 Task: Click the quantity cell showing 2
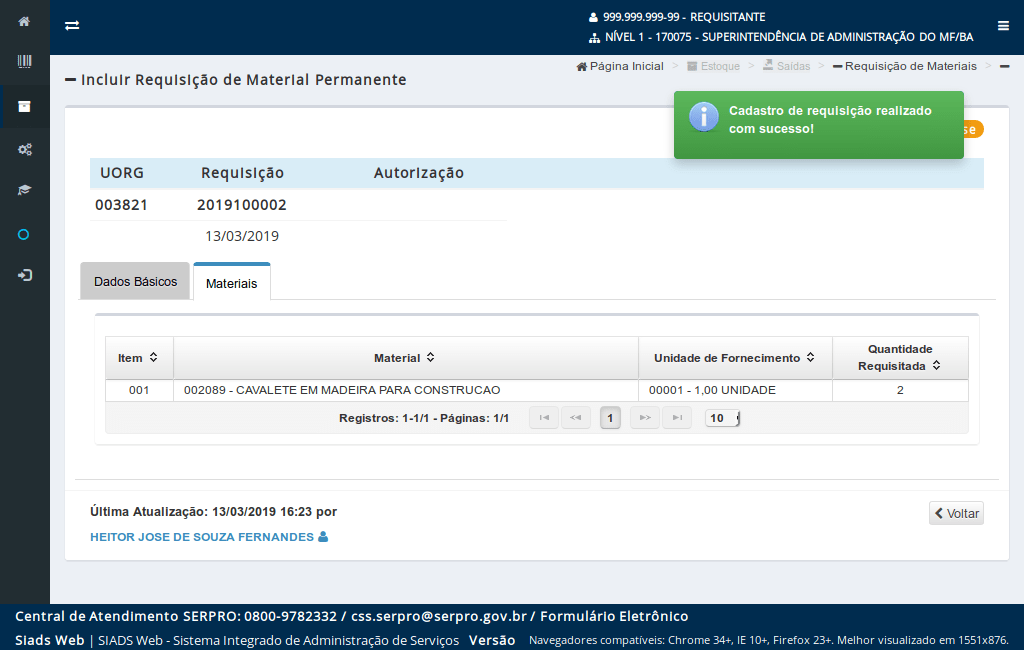[900, 390]
